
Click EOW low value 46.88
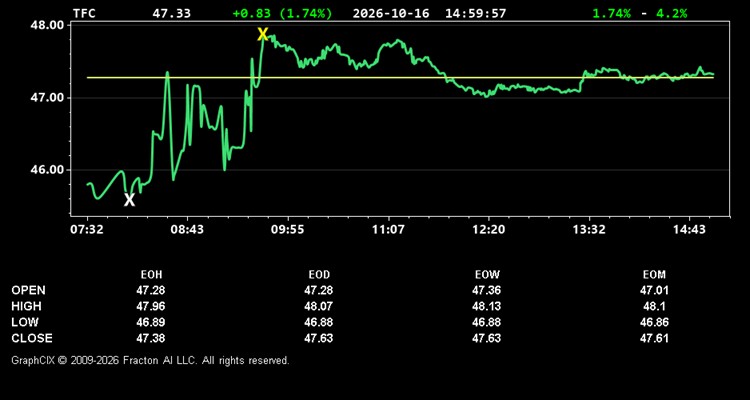point(486,322)
